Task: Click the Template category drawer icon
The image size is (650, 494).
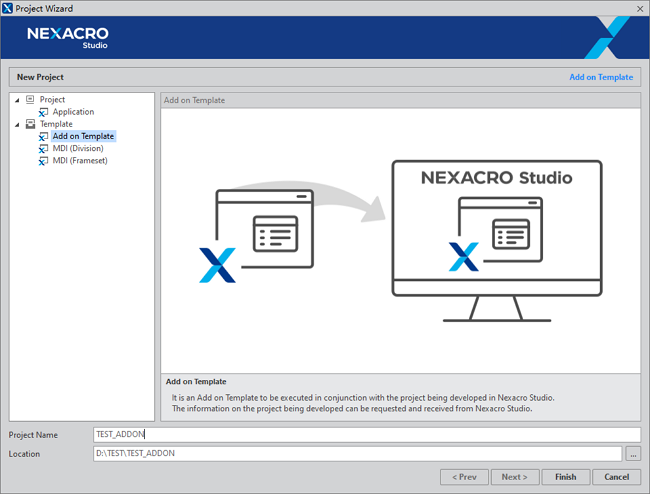Action: [30, 124]
